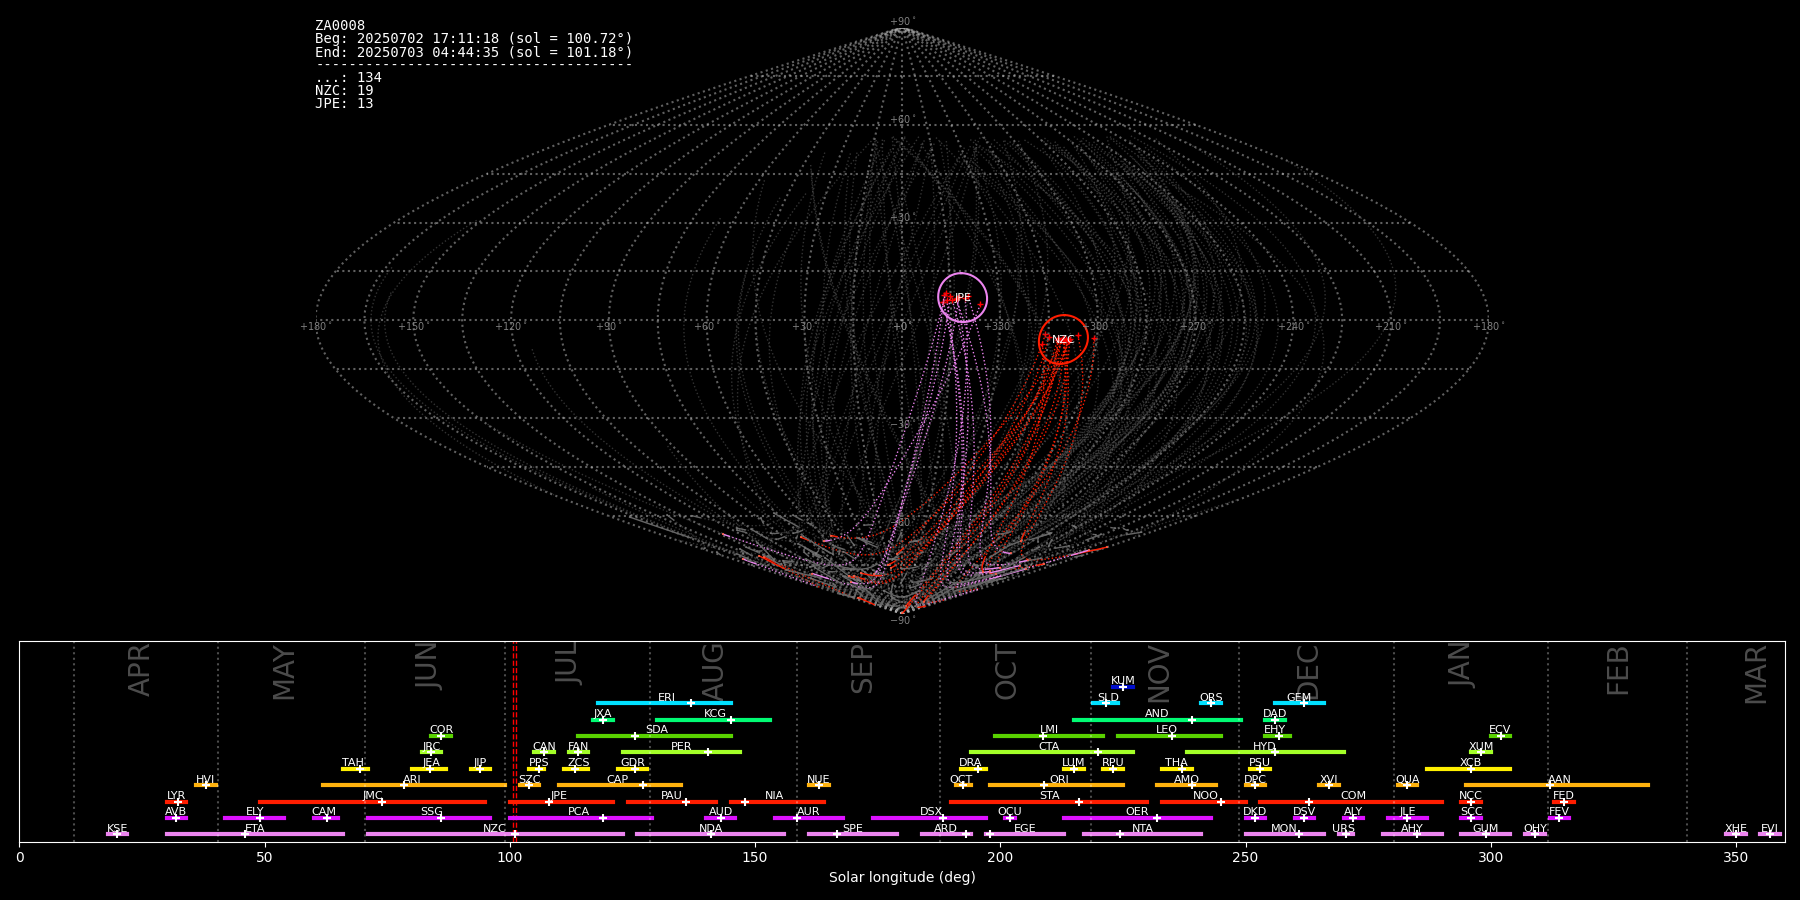Viewport: 1800px width, 900px height.
Task: Click the orange ORI shower bar
Action: [1056, 785]
